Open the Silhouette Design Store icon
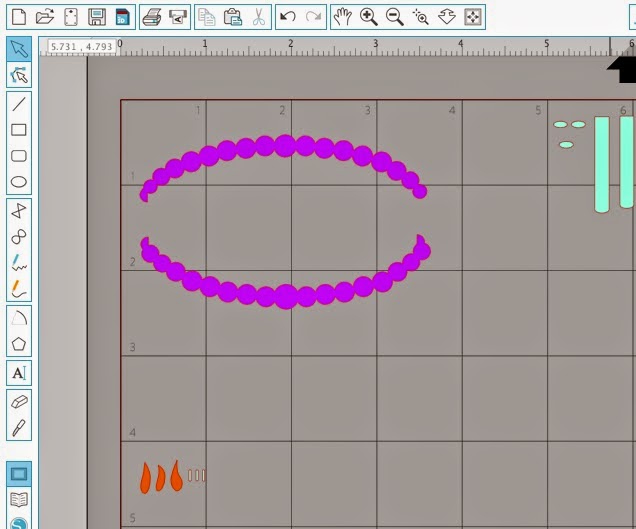The height and width of the screenshot is (529, 636). (x=19, y=523)
